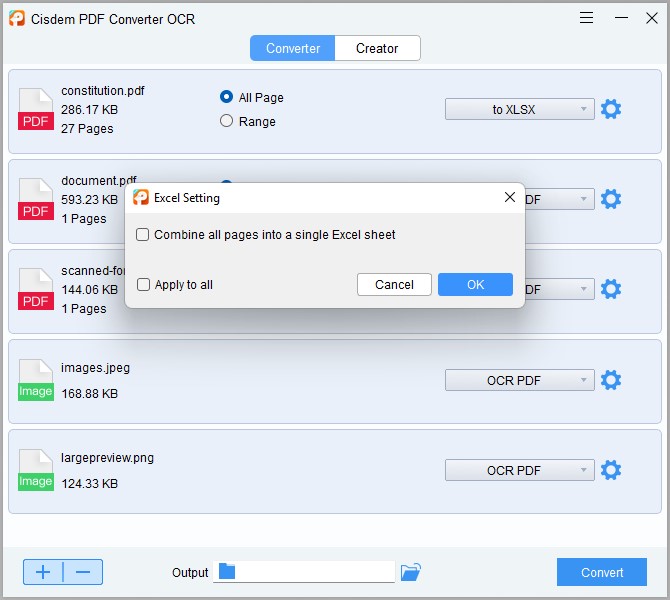This screenshot has height=600, width=670.
Task: Click the 593.23 KB size text
Action: (89, 200)
